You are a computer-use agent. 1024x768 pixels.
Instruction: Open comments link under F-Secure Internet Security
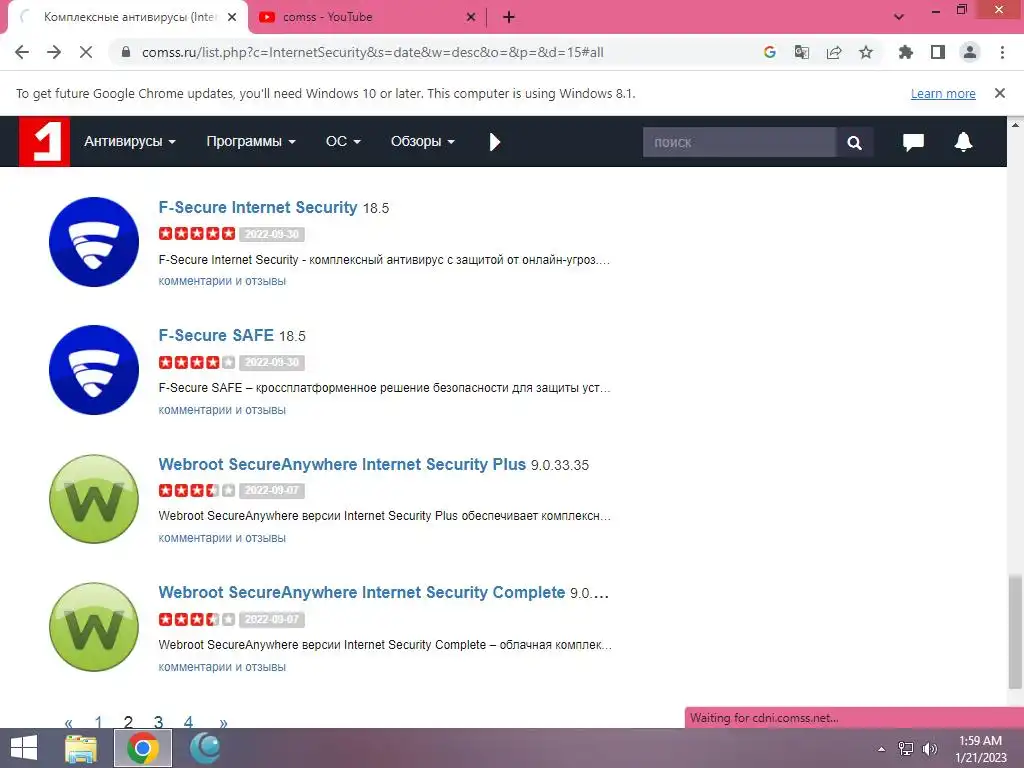pyautogui.click(x=222, y=281)
